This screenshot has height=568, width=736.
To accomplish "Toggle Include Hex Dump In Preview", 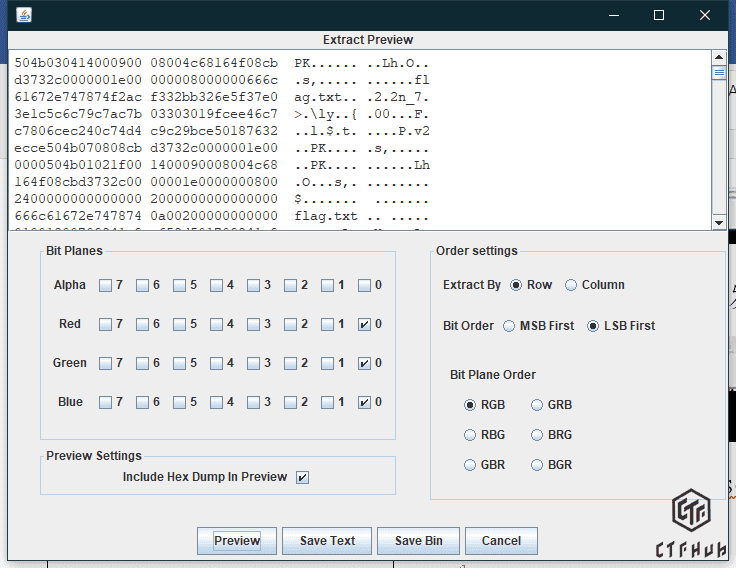I will [303, 477].
